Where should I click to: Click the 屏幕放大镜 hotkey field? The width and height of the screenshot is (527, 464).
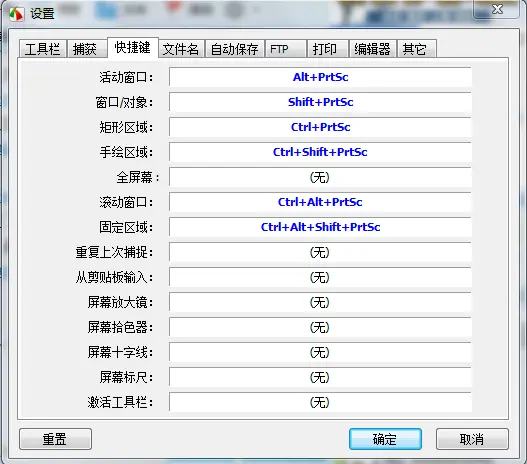(x=320, y=302)
